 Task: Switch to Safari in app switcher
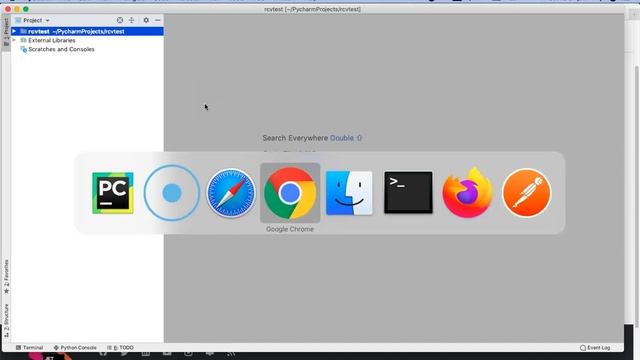coord(231,193)
